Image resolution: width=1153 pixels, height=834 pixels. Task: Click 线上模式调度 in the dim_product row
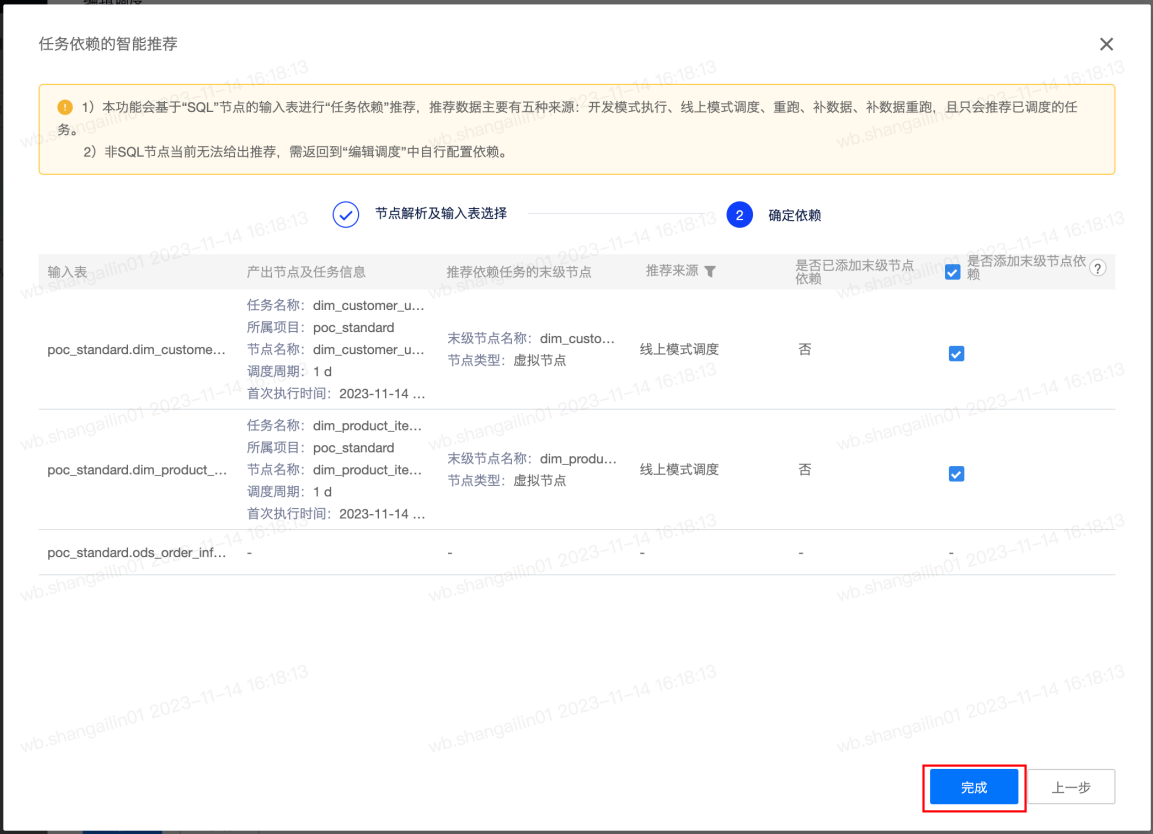coord(679,469)
